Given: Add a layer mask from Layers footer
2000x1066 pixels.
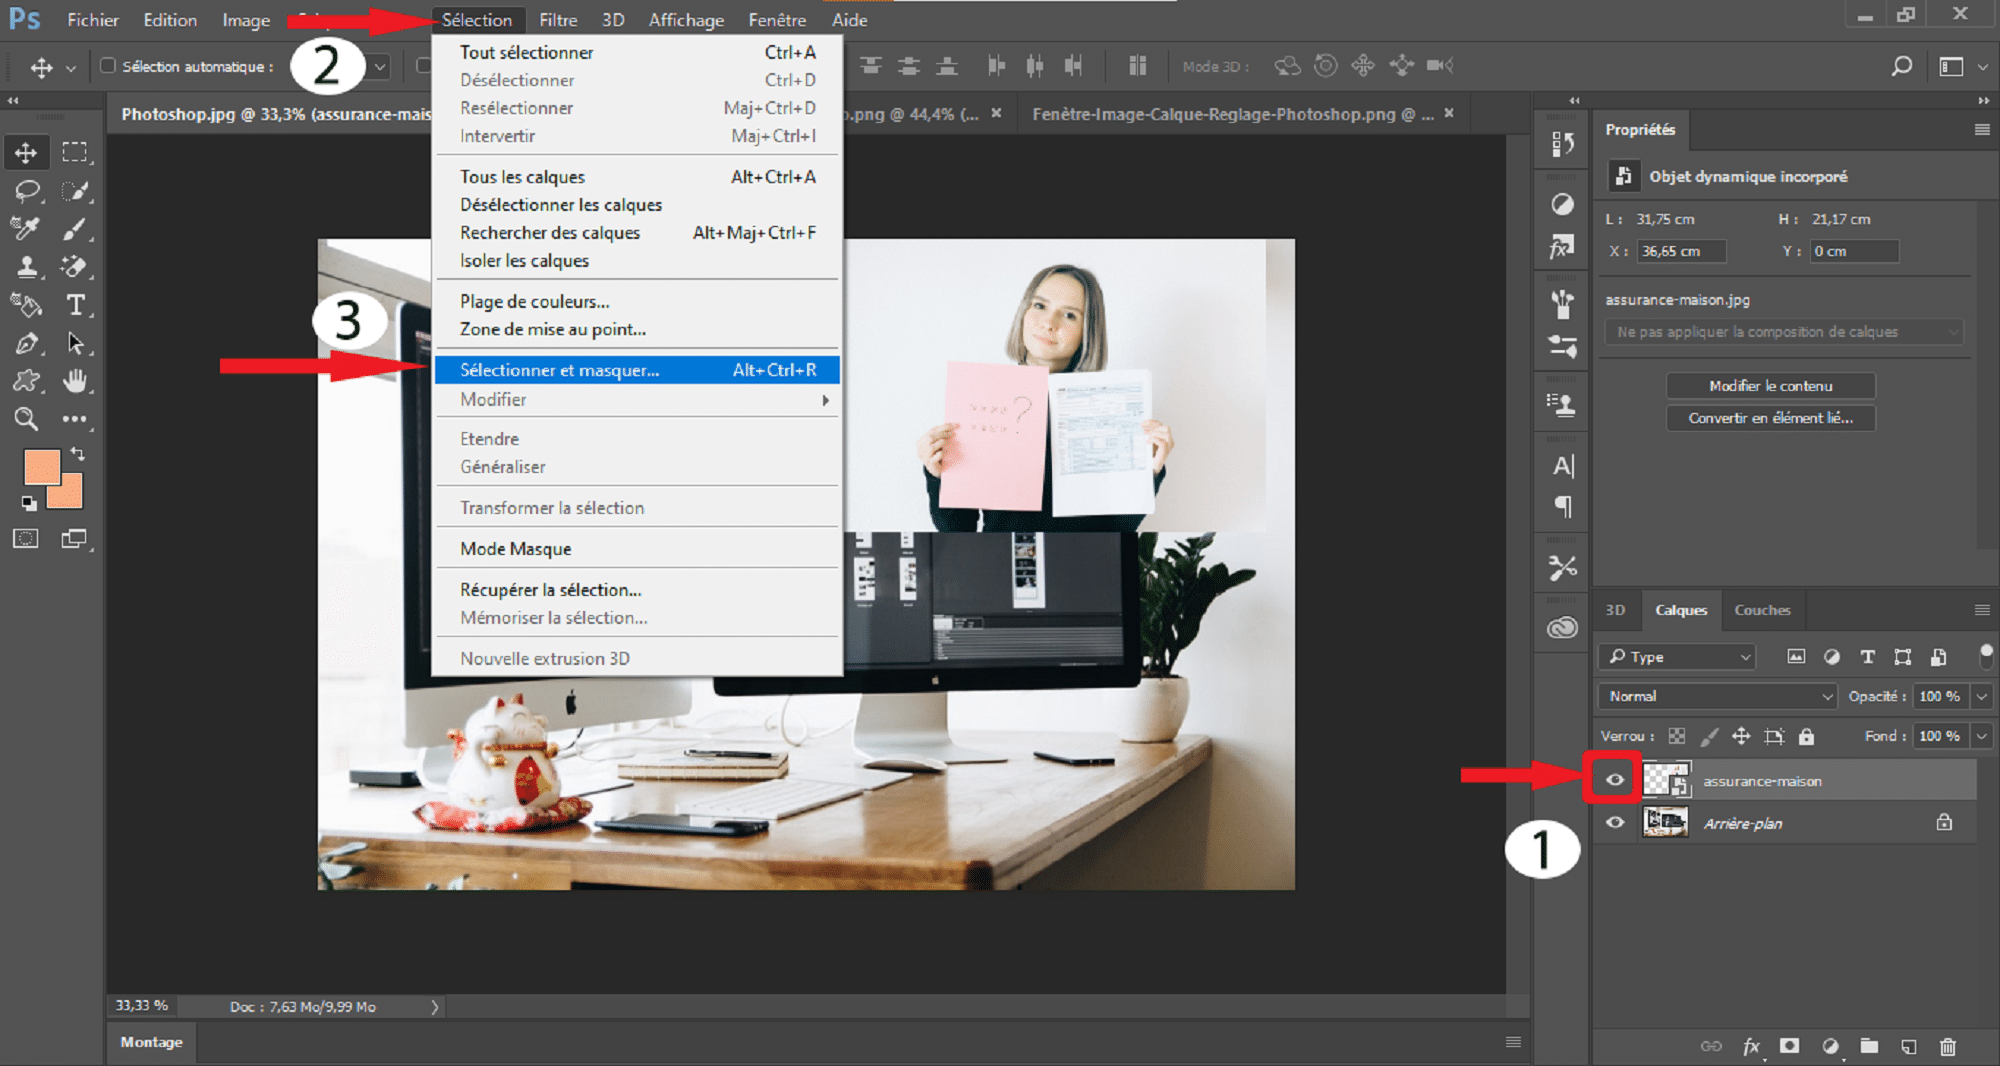Looking at the screenshot, I should click(1790, 1046).
